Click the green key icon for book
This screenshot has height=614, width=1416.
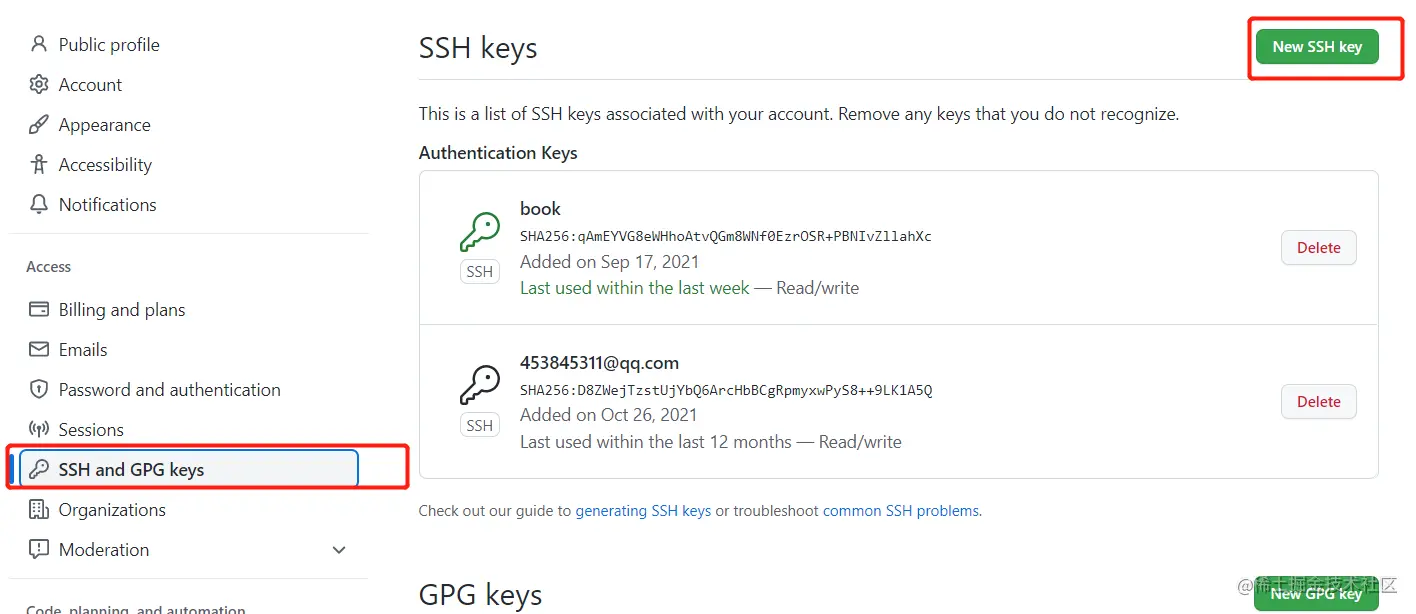(x=480, y=233)
